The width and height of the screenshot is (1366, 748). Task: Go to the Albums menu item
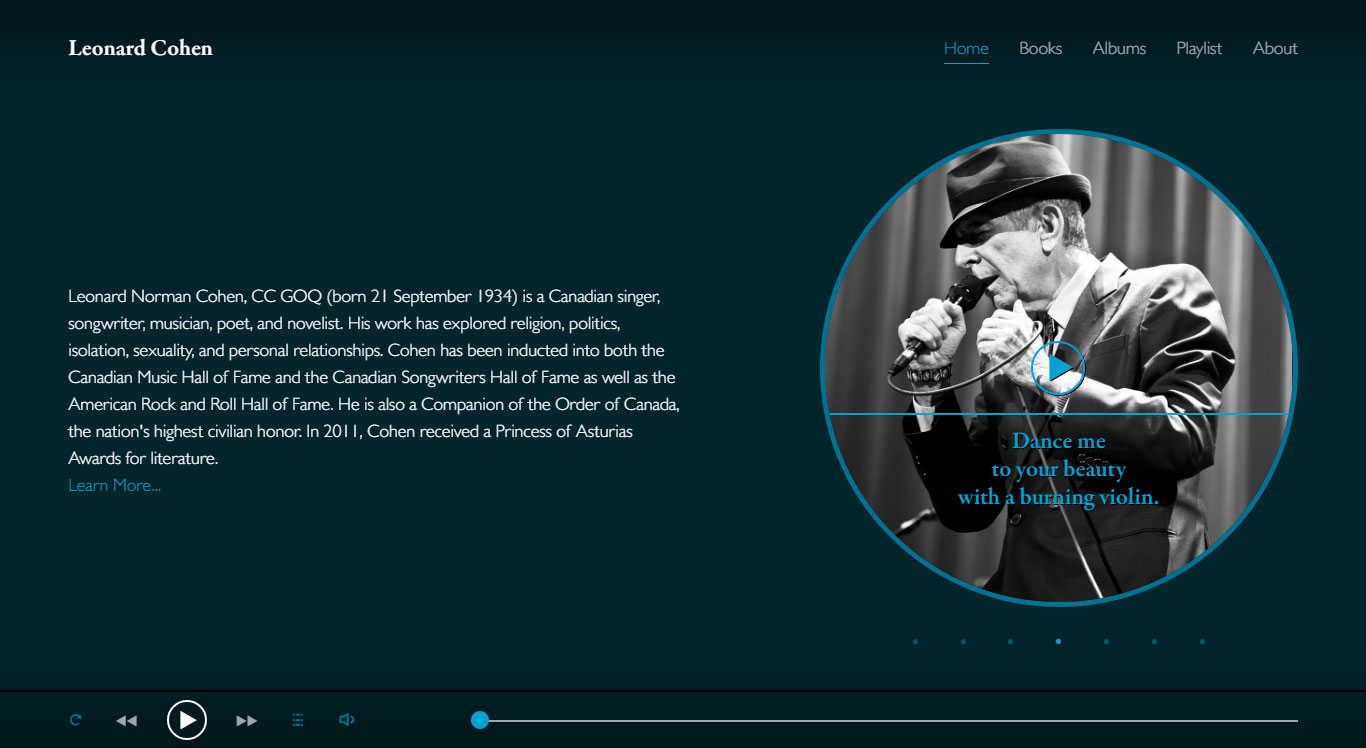point(1119,48)
